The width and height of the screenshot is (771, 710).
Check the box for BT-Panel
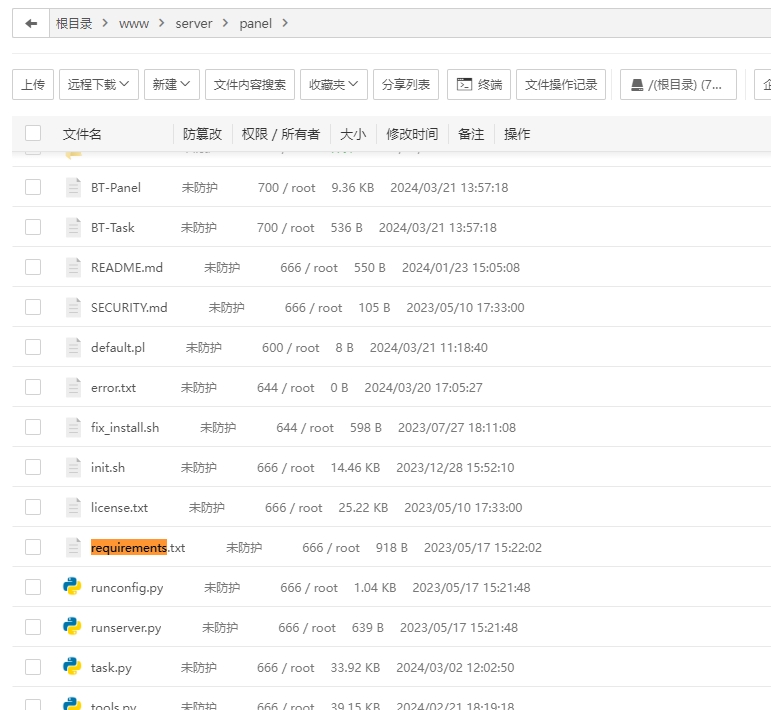[x=33, y=187]
